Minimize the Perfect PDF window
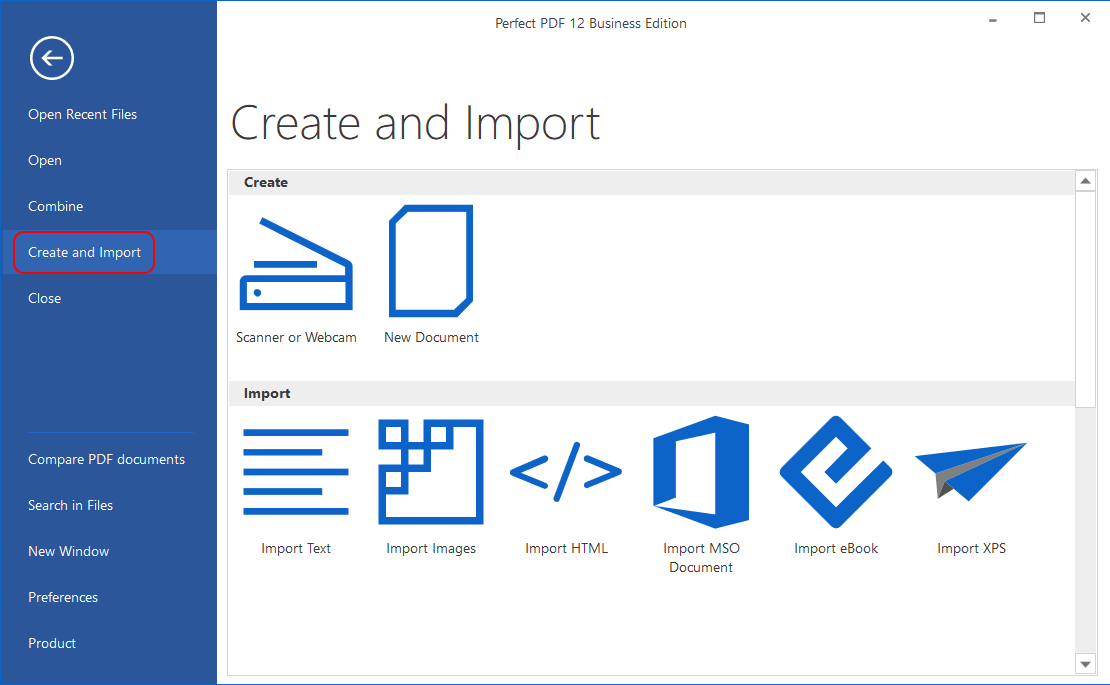 pos(992,20)
